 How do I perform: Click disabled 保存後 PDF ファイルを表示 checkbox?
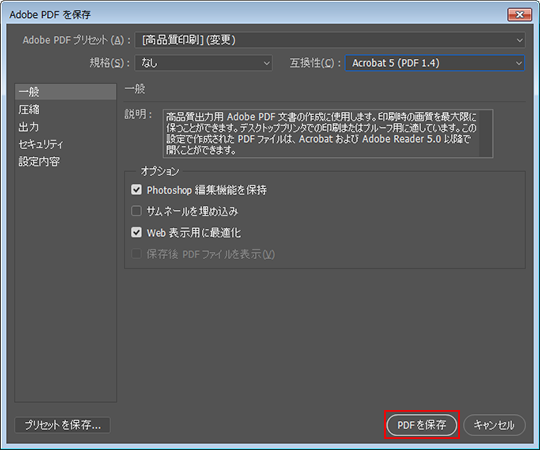[136, 254]
